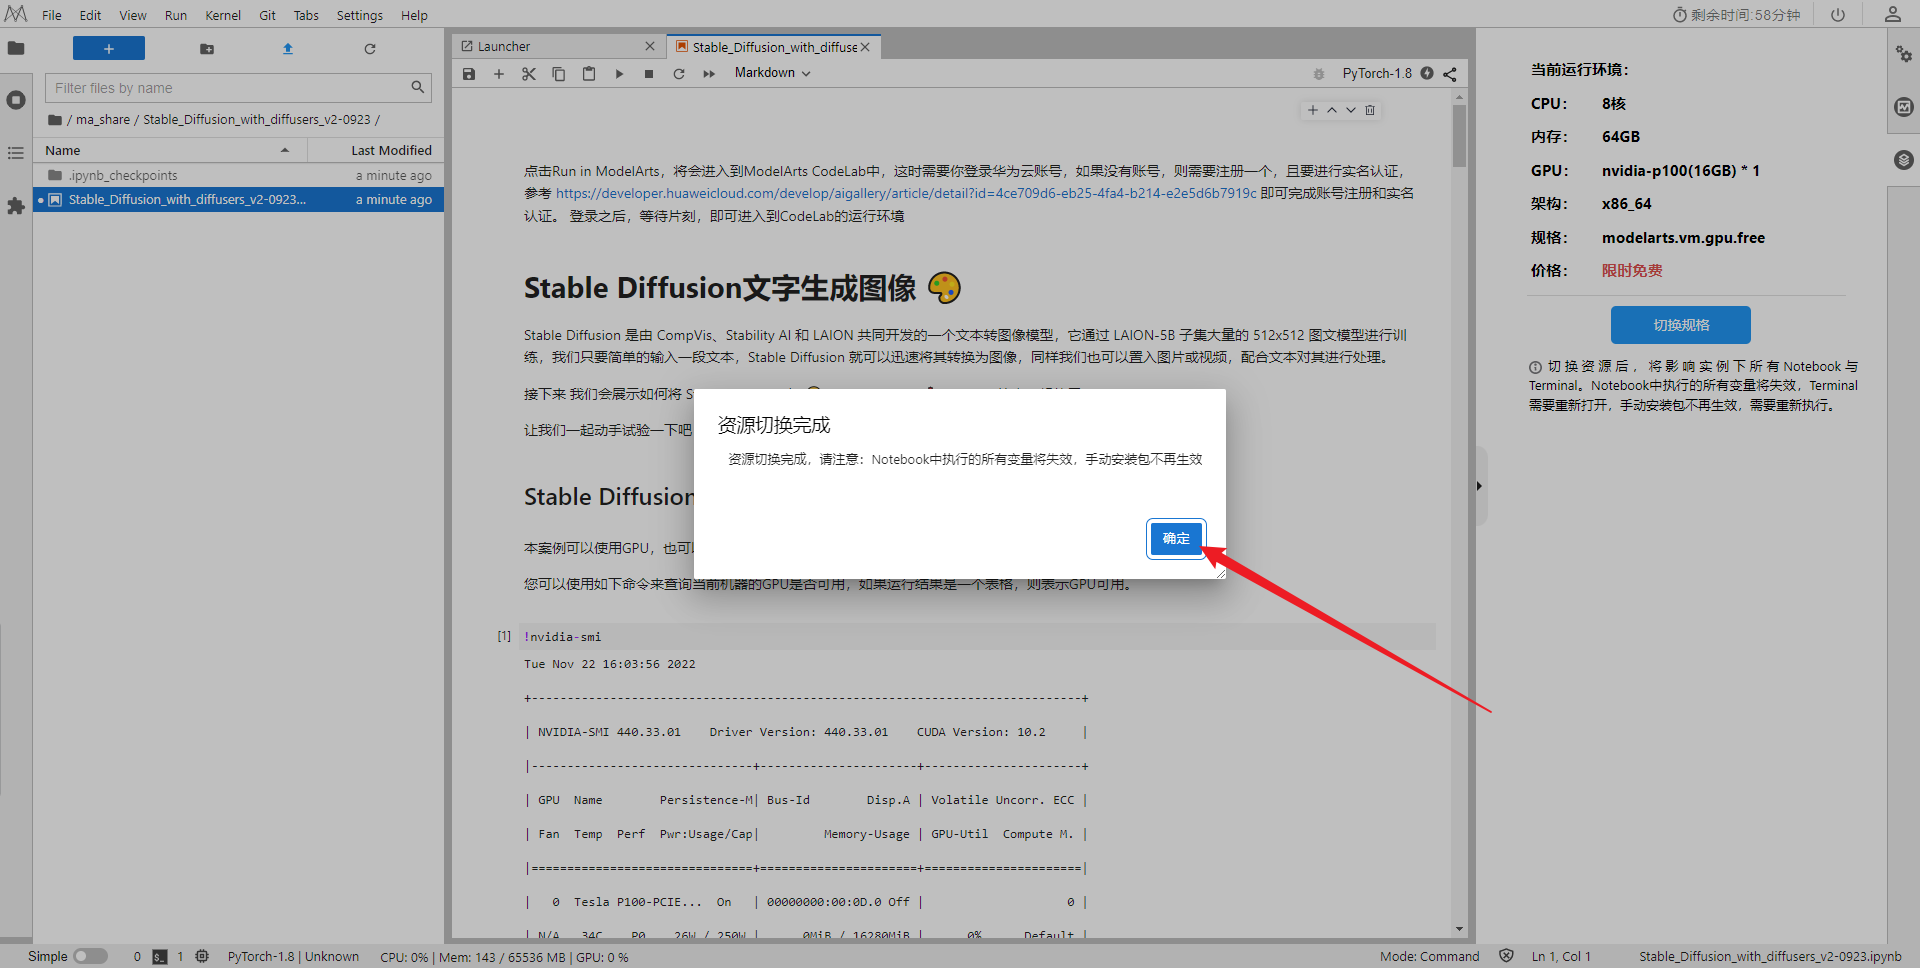The height and width of the screenshot is (968, 1920).
Task: Open the Tabs menu
Action: point(306,15)
